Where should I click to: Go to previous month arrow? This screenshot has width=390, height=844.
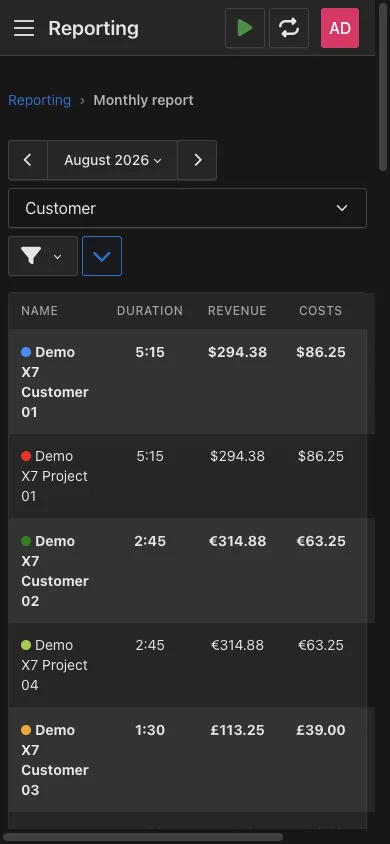coord(28,160)
